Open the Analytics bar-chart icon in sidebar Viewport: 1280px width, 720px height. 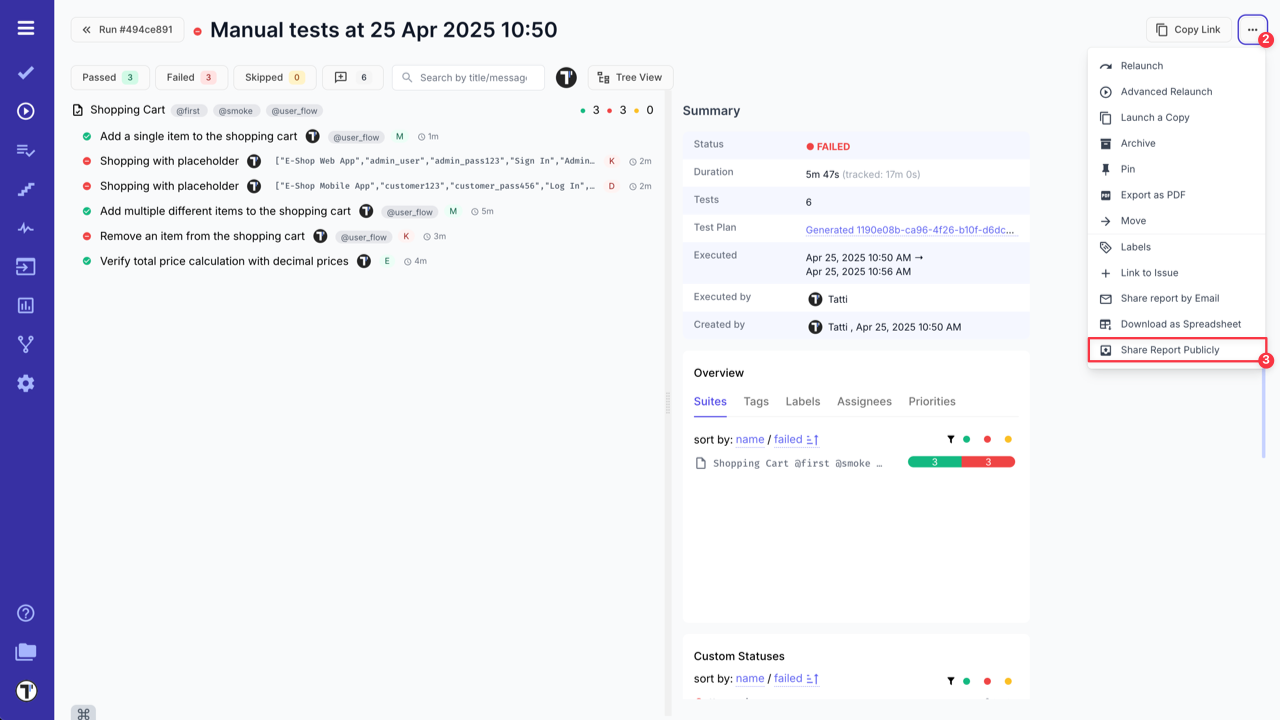pyautogui.click(x=25, y=305)
